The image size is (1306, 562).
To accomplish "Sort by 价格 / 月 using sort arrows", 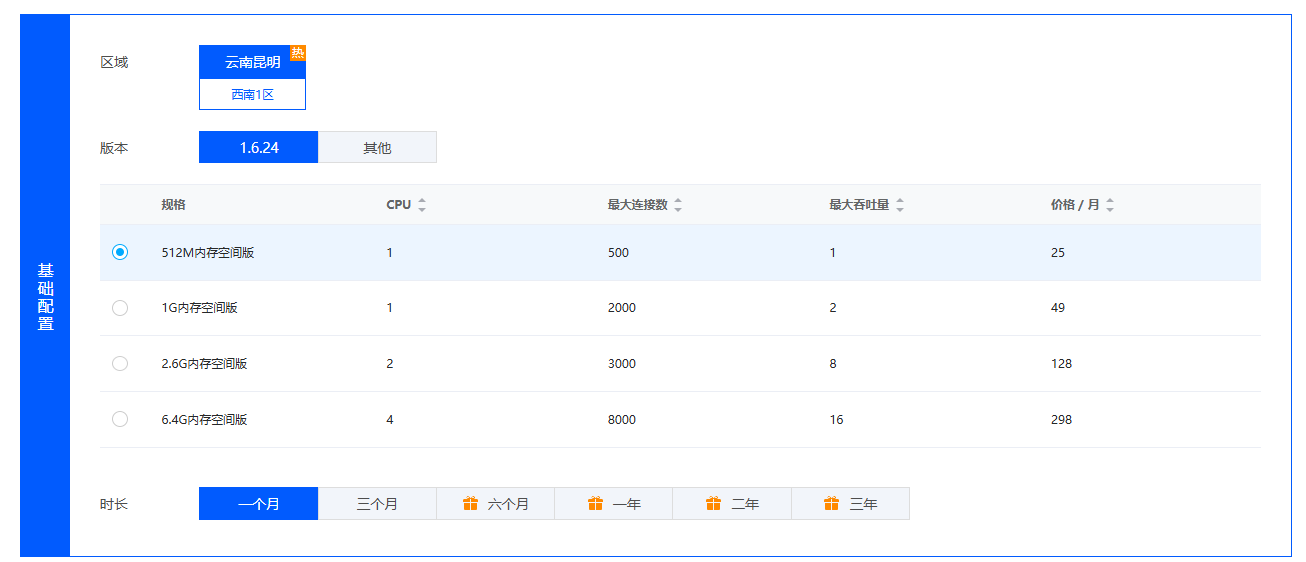I will click(x=1110, y=205).
